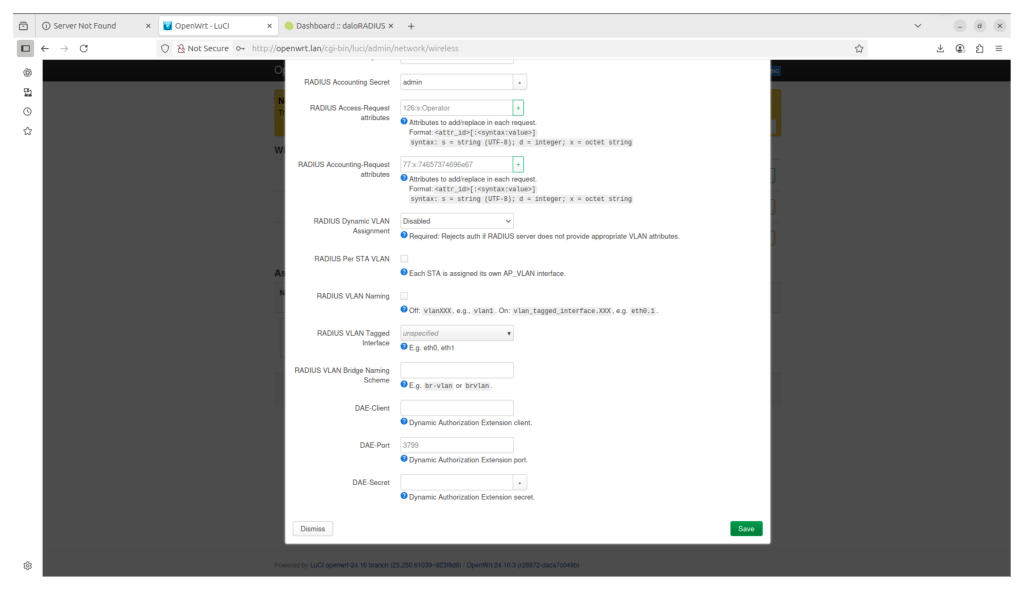This screenshot has width=1024, height=590.
Task: Click the RADIUS VLAN Bridge Naming Scheme field
Action: coord(457,370)
